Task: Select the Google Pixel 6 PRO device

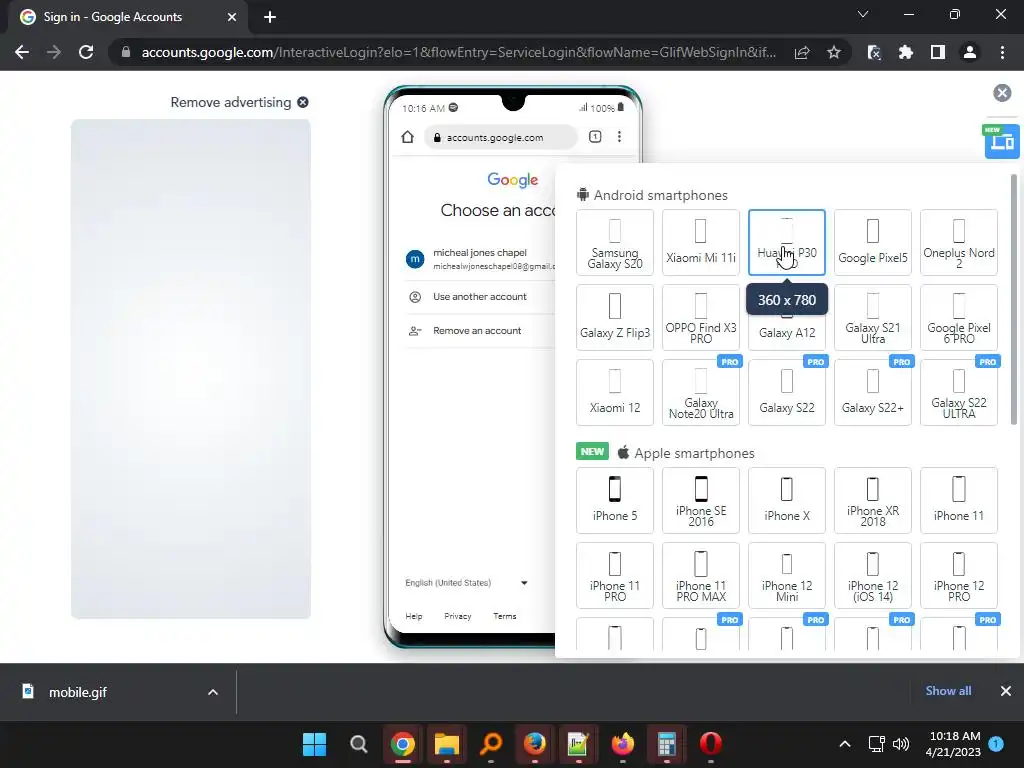Action: click(x=959, y=317)
